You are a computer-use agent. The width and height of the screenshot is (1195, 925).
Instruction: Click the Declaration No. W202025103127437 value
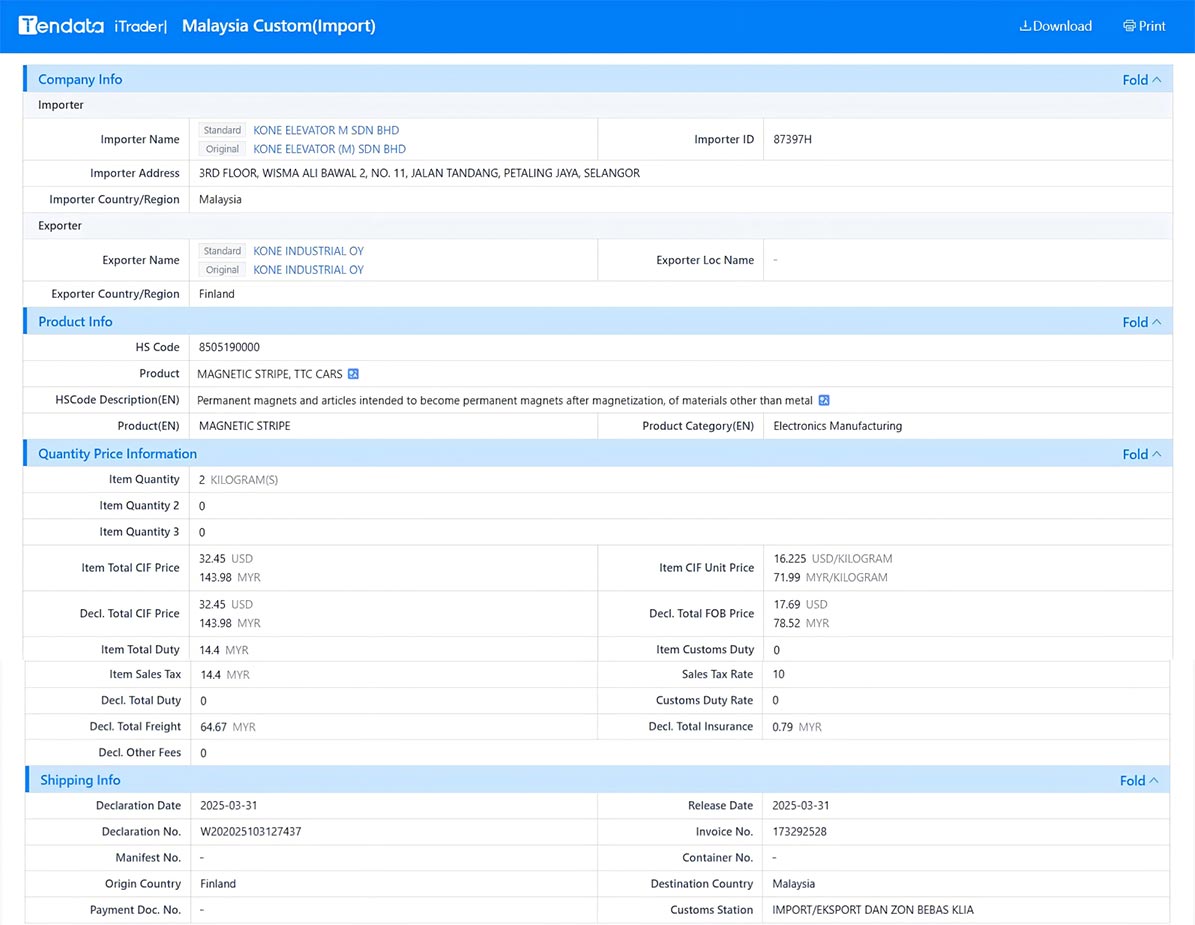pyautogui.click(x=251, y=832)
